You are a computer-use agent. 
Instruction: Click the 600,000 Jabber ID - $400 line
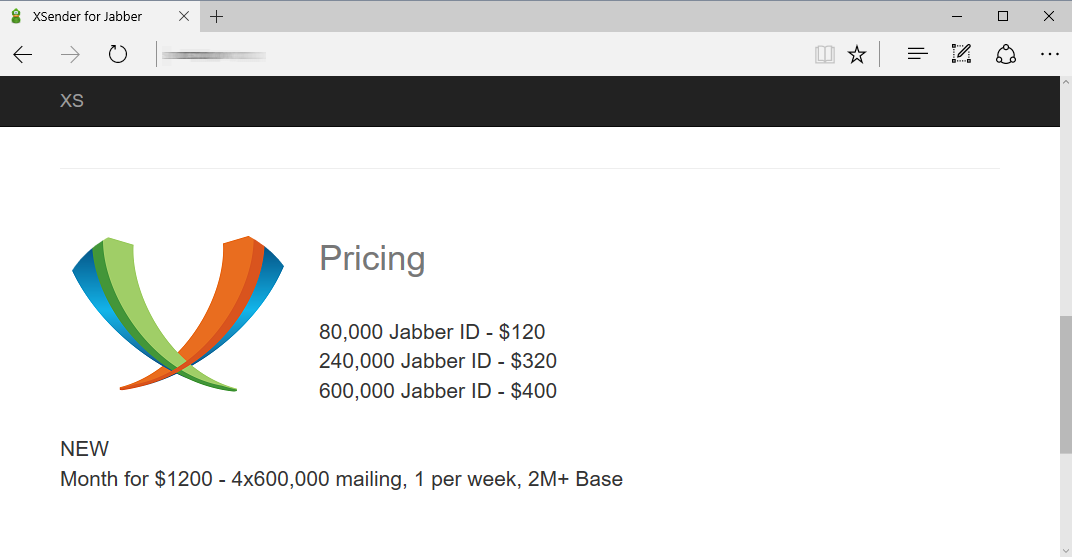point(438,391)
